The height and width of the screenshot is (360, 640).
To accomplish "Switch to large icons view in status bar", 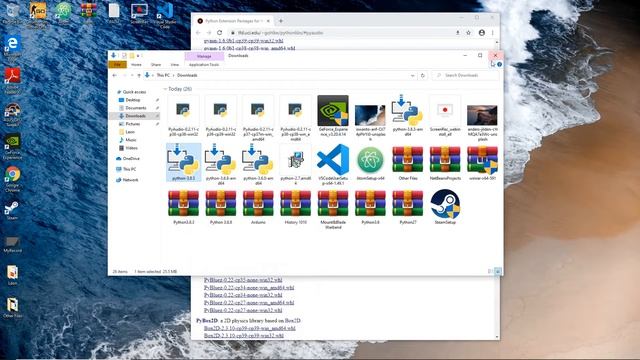I will pyautogui.click(x=498, y=271).
